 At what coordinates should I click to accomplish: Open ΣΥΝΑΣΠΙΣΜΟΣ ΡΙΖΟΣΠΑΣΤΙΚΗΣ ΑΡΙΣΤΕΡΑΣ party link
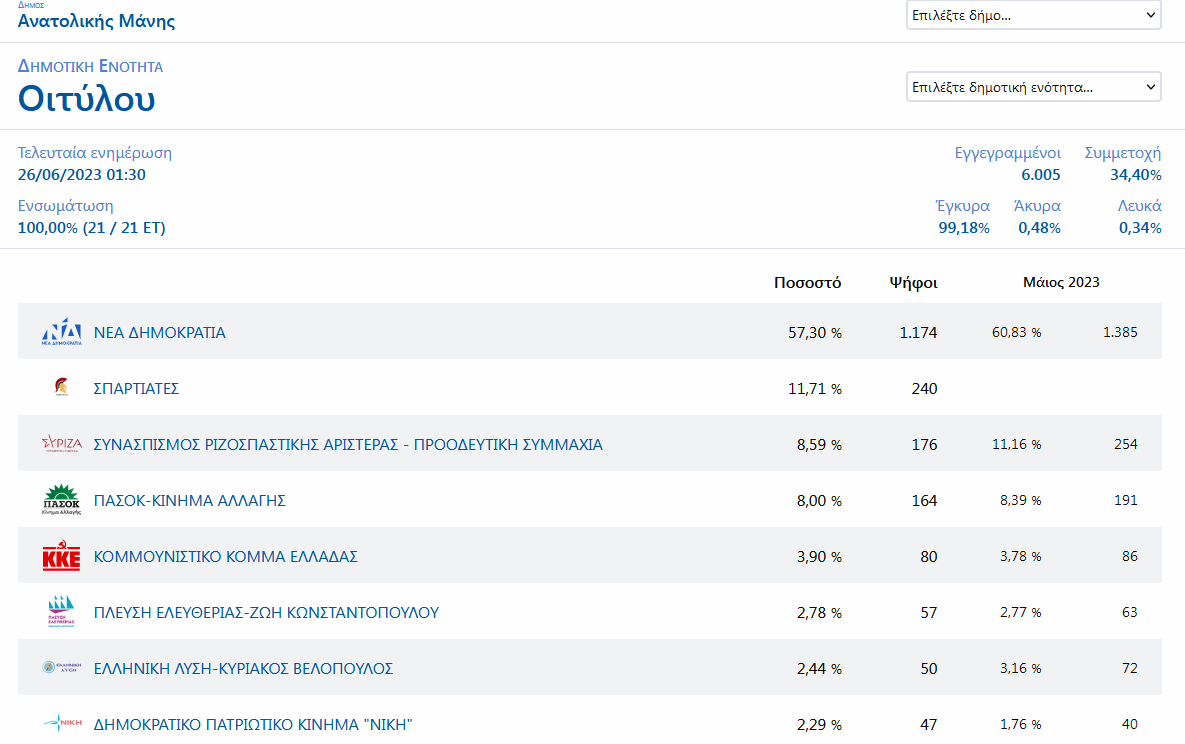(348, 445)
